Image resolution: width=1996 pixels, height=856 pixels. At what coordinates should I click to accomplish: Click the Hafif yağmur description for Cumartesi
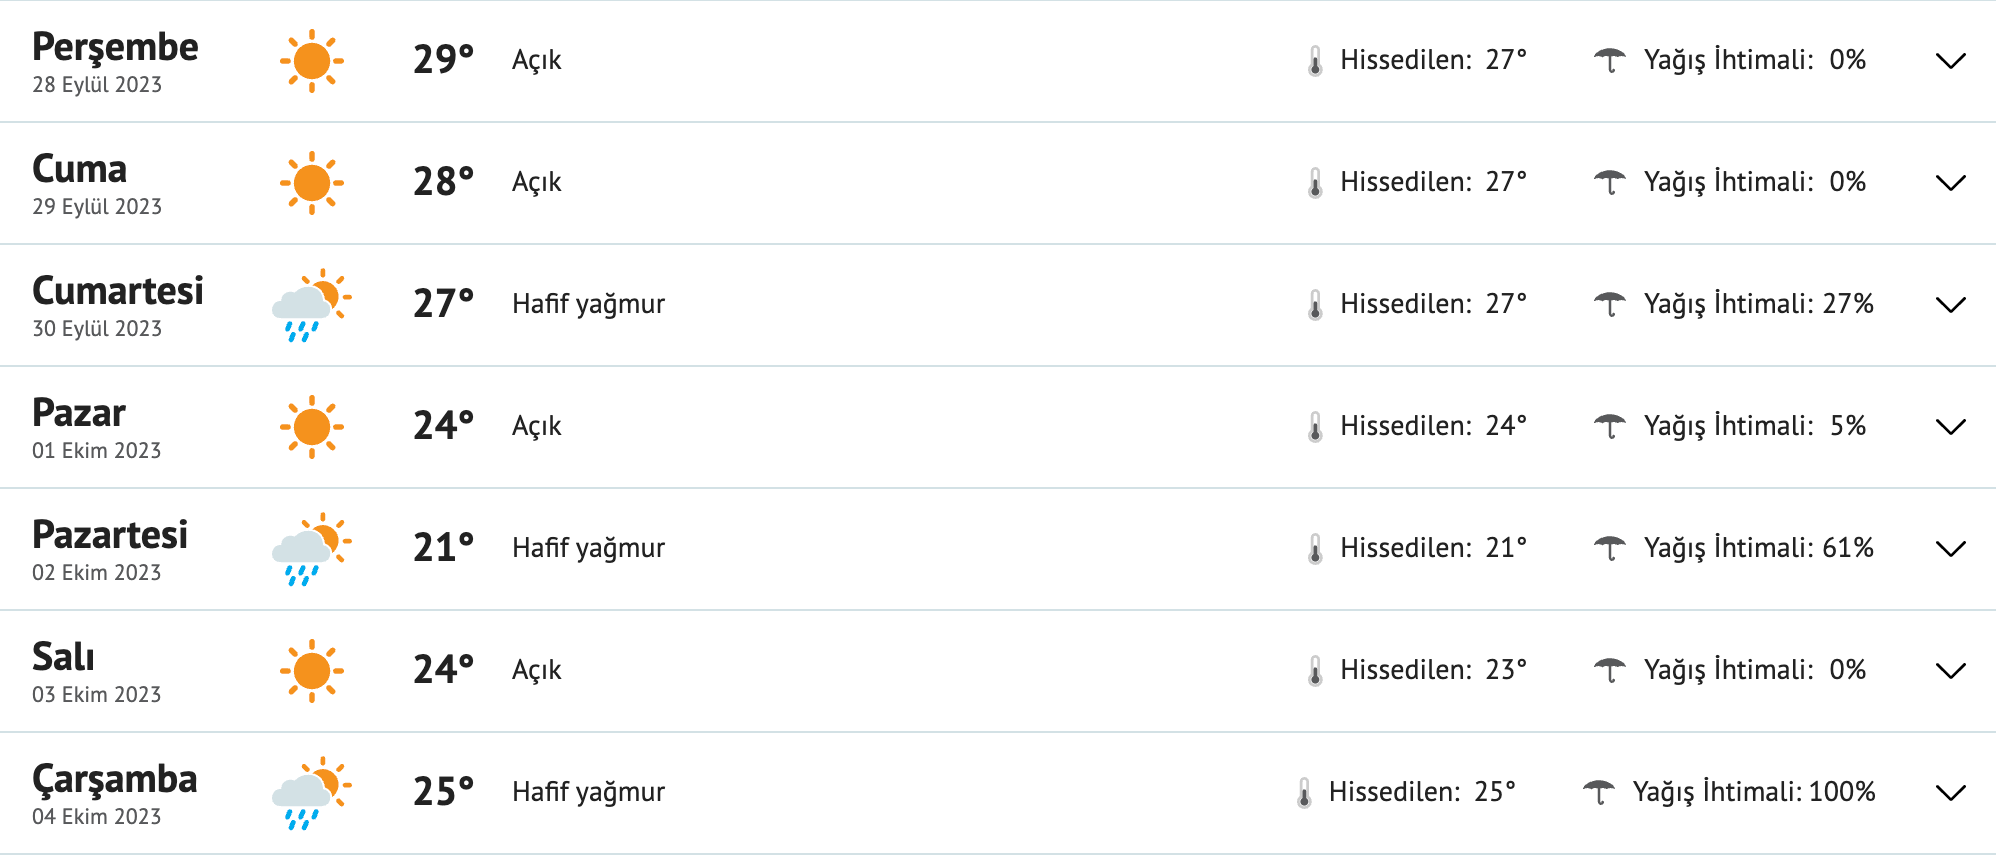point(589,303)
